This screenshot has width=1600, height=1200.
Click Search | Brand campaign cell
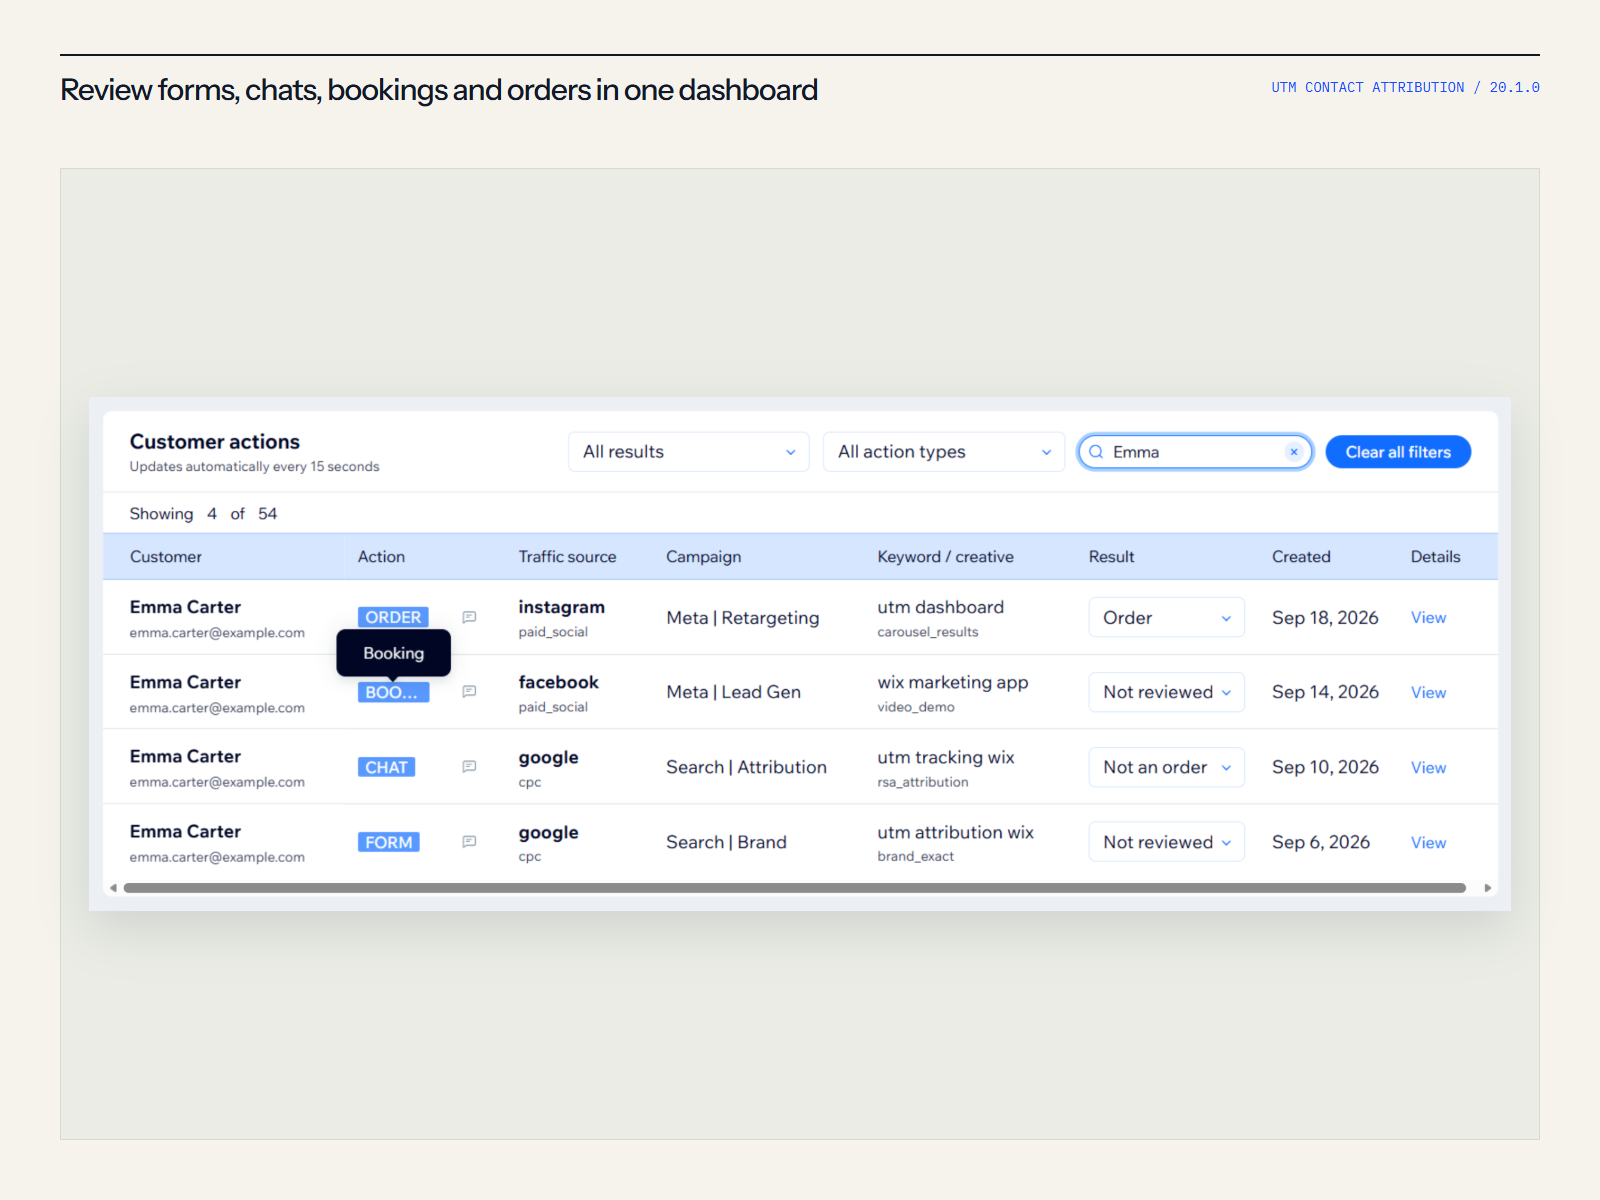726,842
